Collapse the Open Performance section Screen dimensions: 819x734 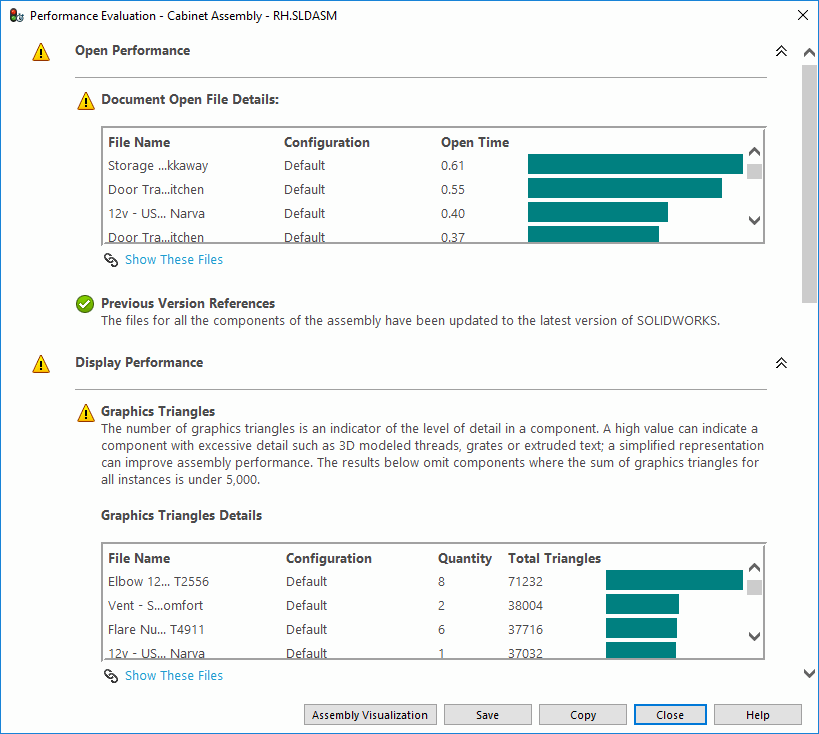pos(781,51)
